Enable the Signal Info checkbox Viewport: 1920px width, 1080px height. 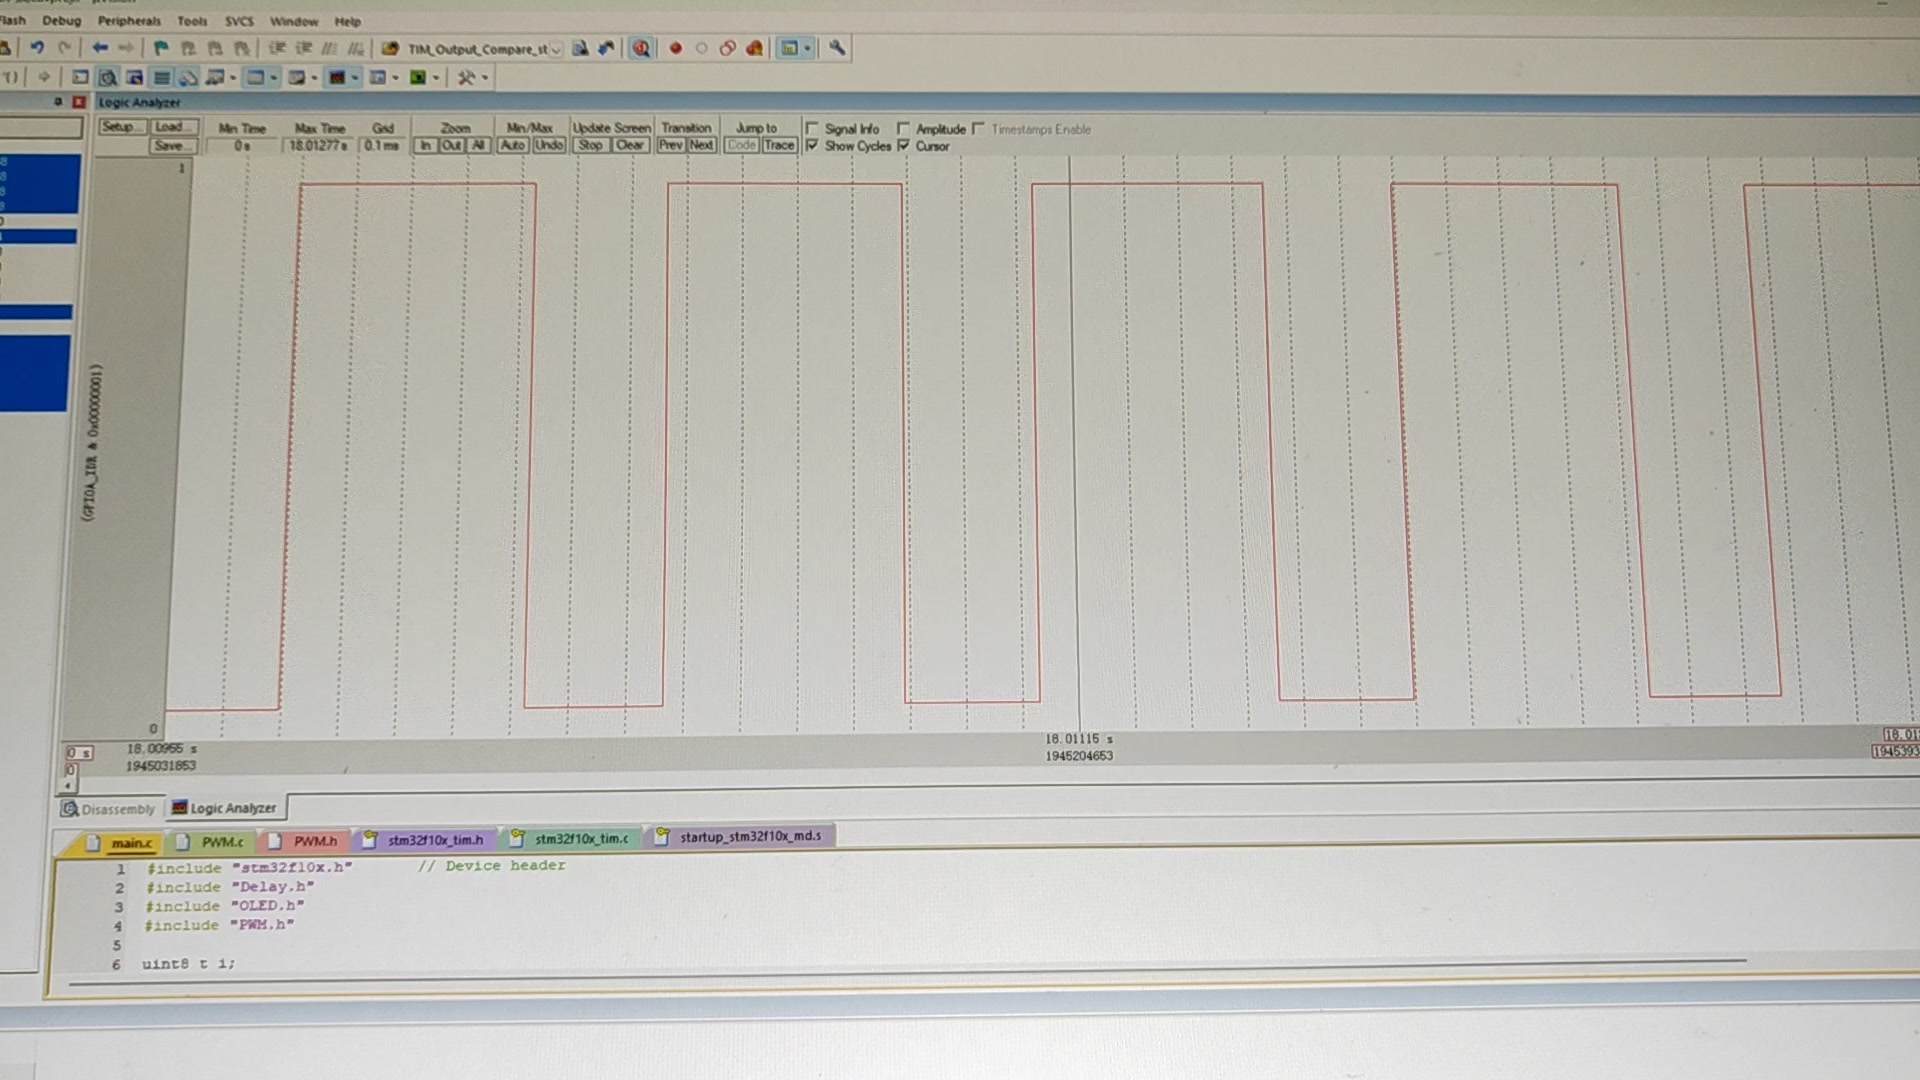[x=812, y=129]
